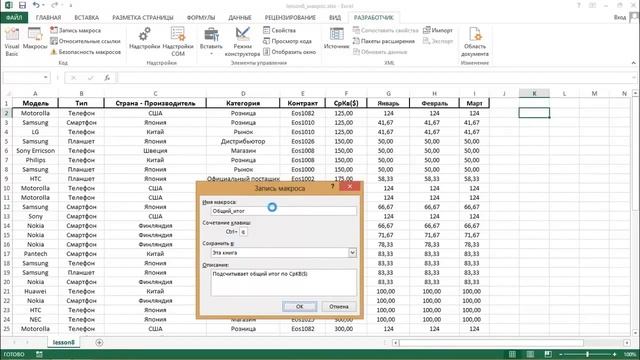Switch to ВСТАВКА tab
The image size is (640, 360).
click(x=87, y=18)
